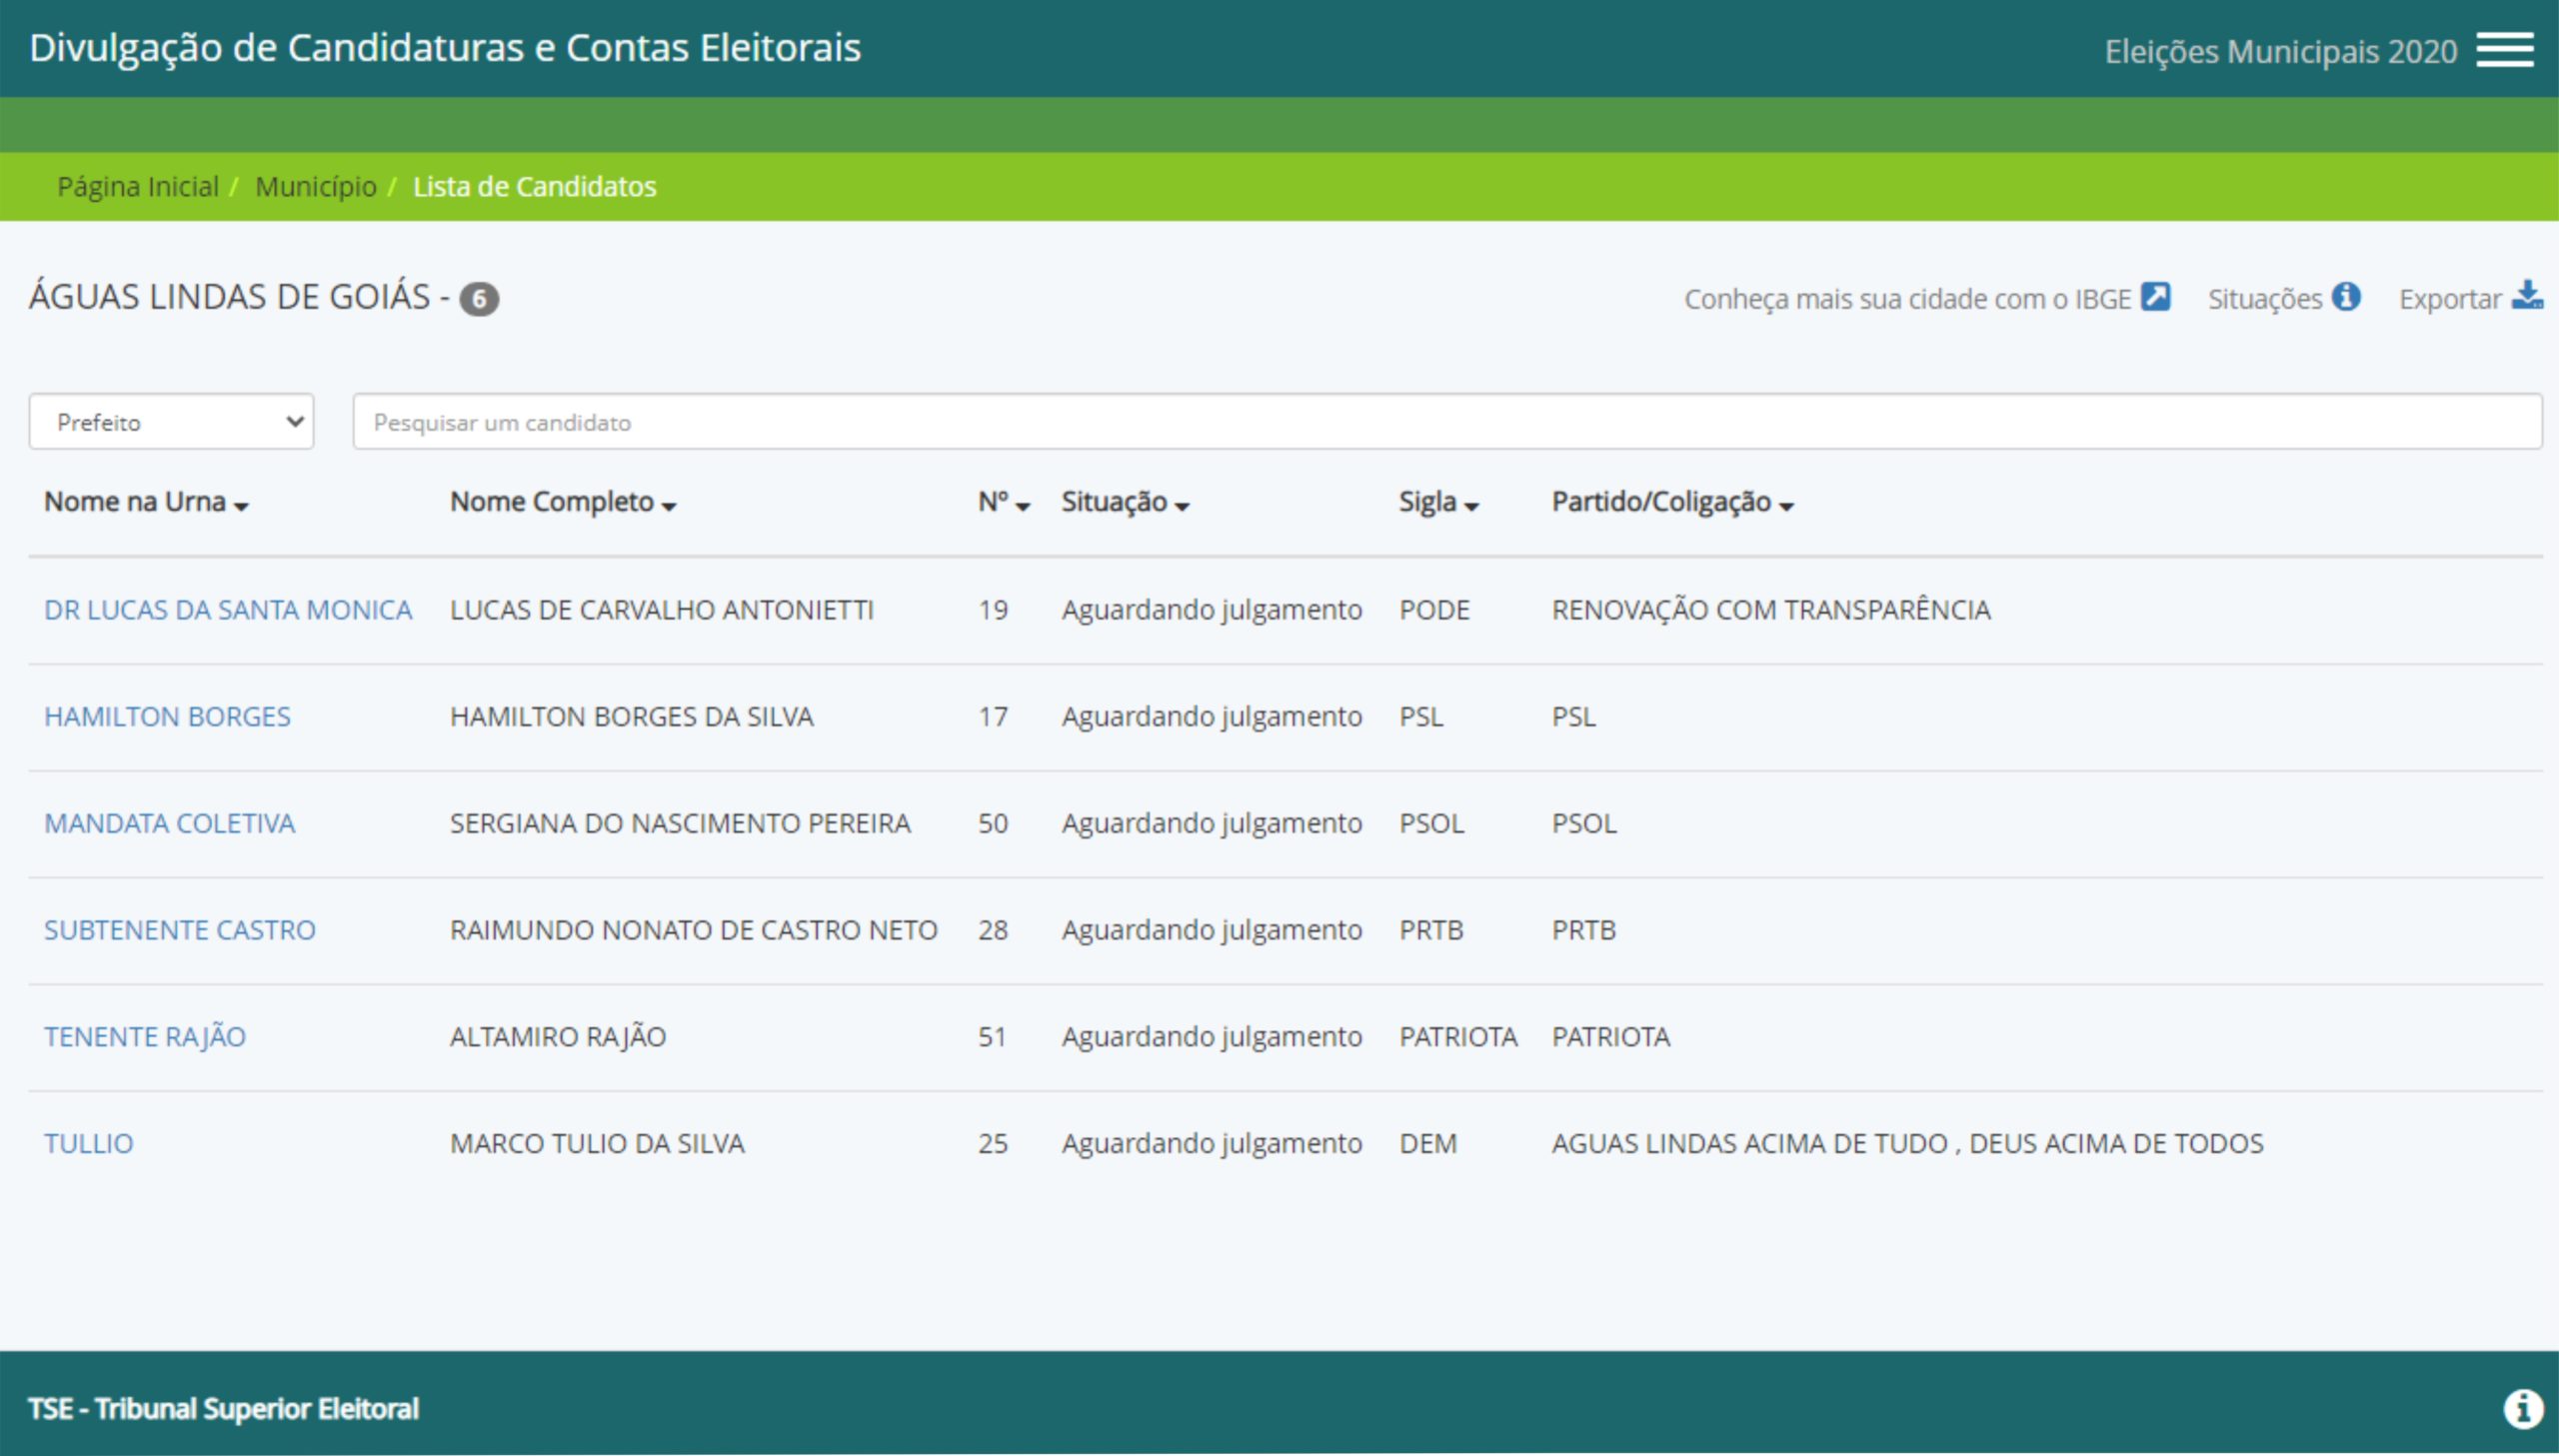
Task: Click TSE - Tribunal Superior Eleitoral footer text
Action: (x=223, y=1409)
